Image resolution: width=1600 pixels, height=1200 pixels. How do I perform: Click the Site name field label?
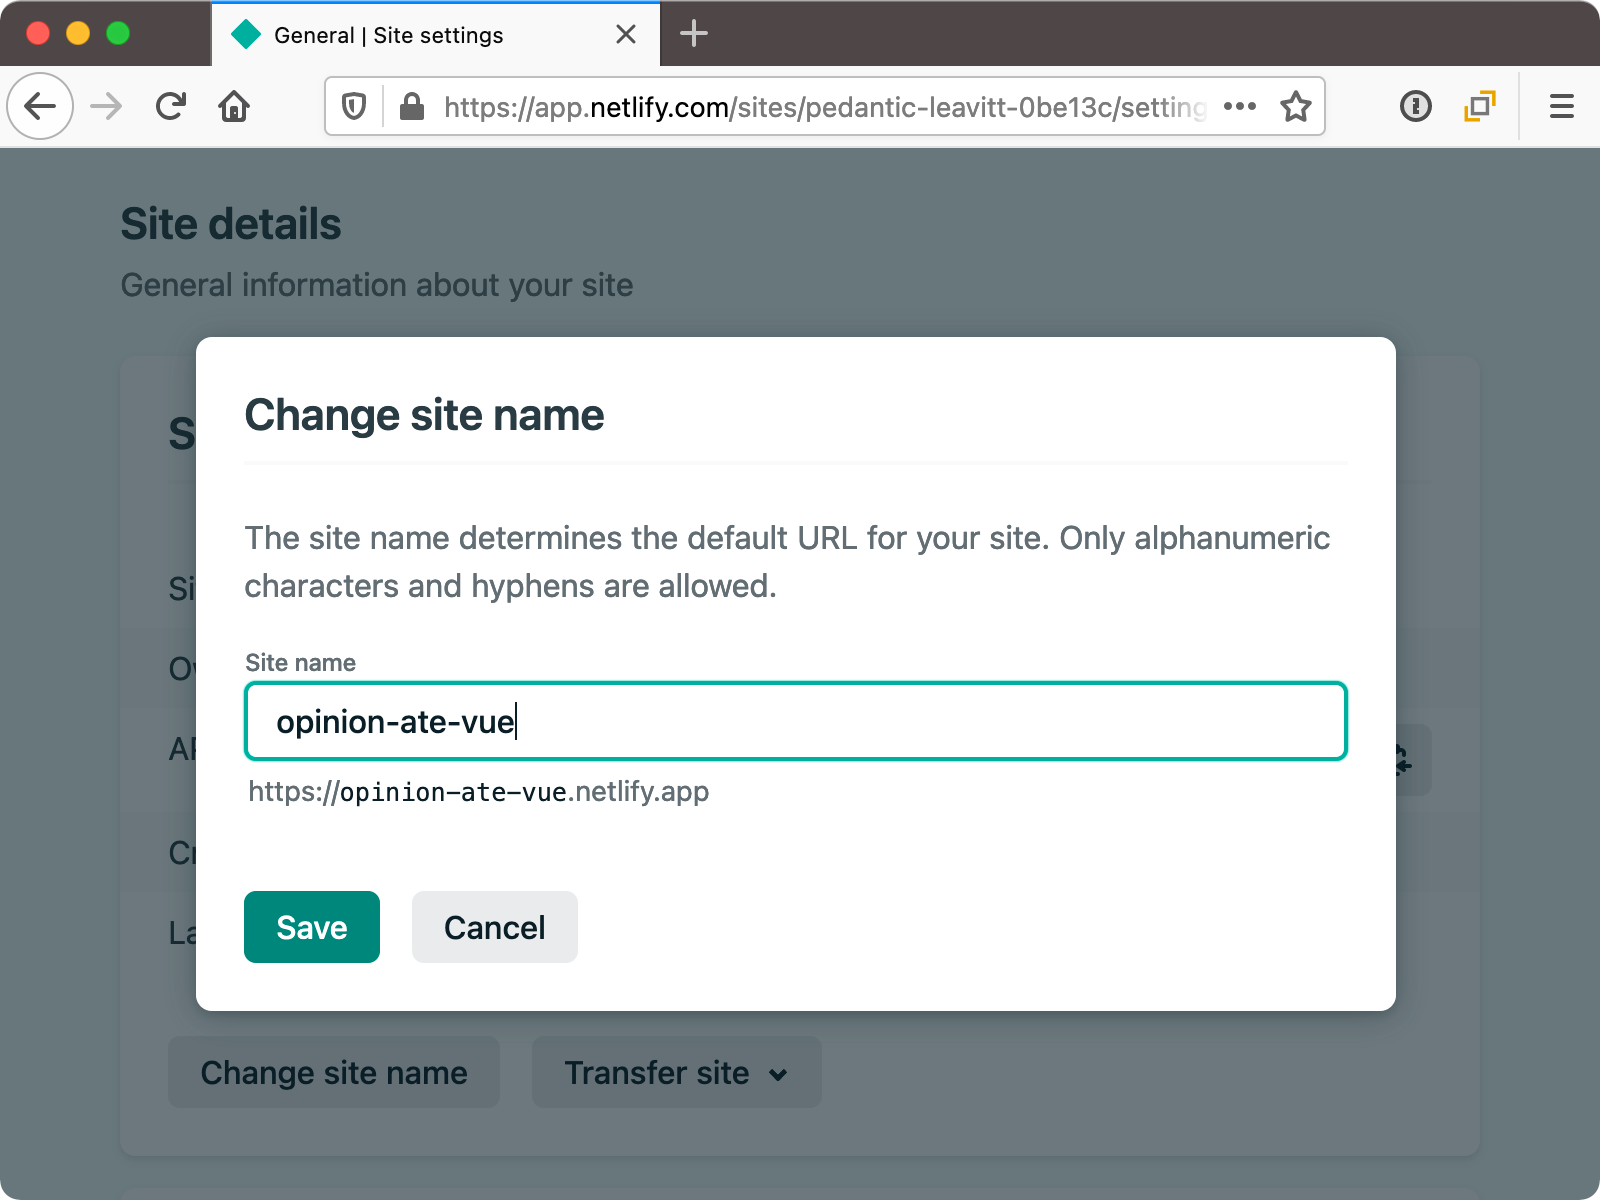click(300, 663)
